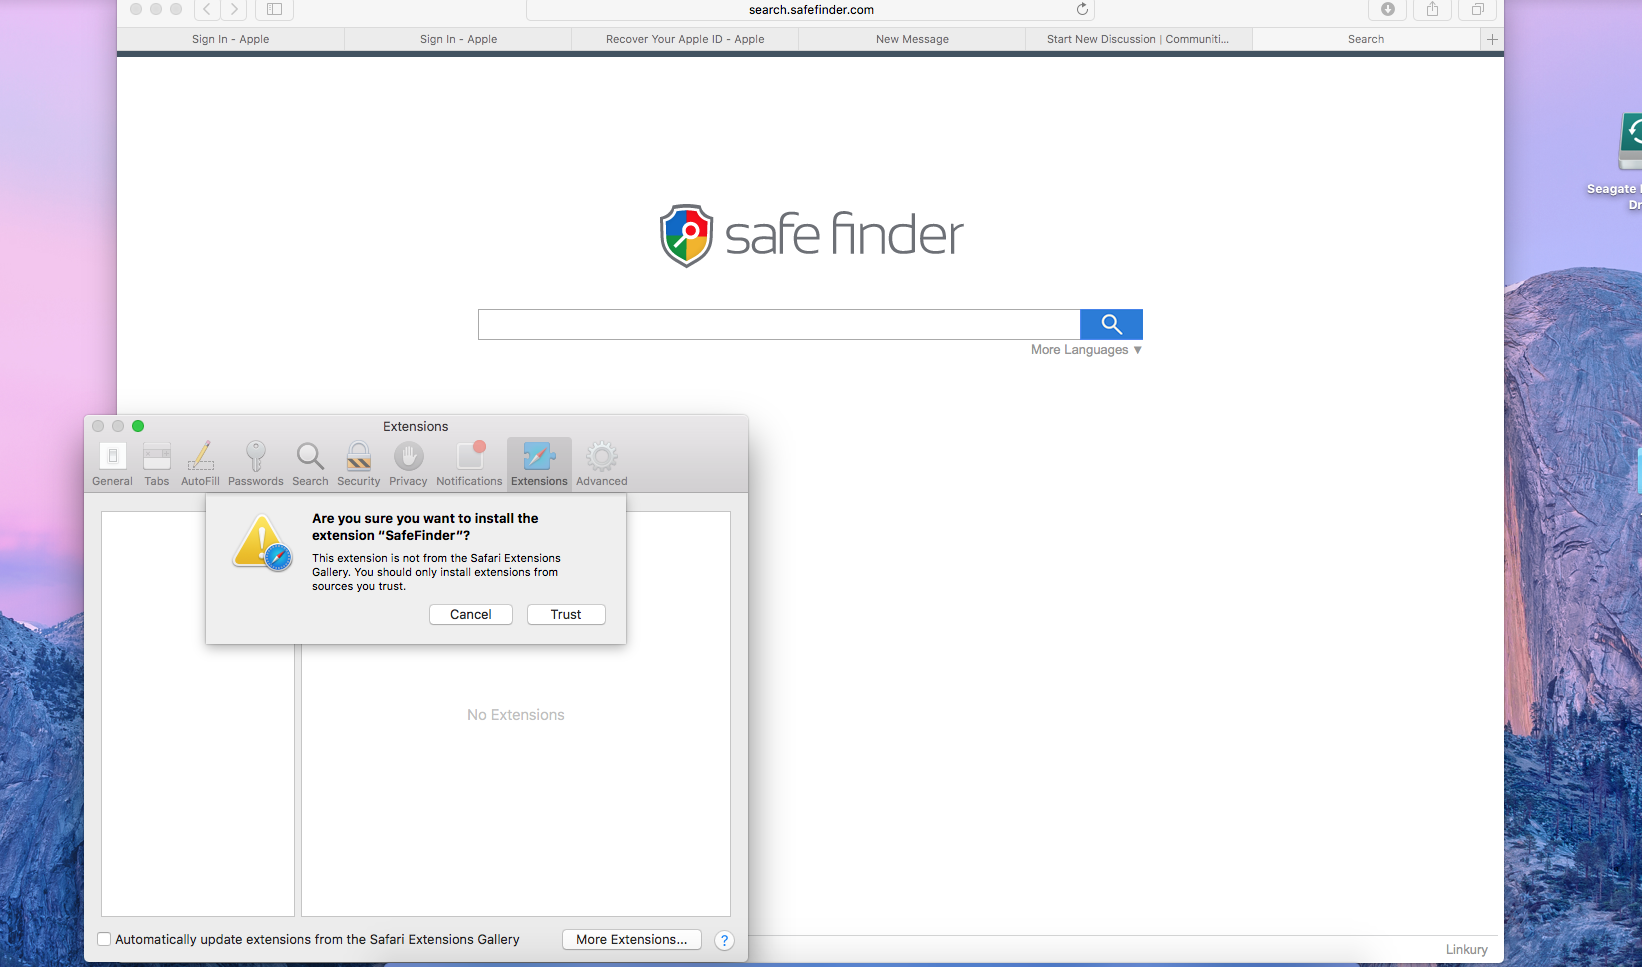1642x967 pixels.
Task: Click the Linkury link
Action: pyautogui.click(x=1466, y=950)
